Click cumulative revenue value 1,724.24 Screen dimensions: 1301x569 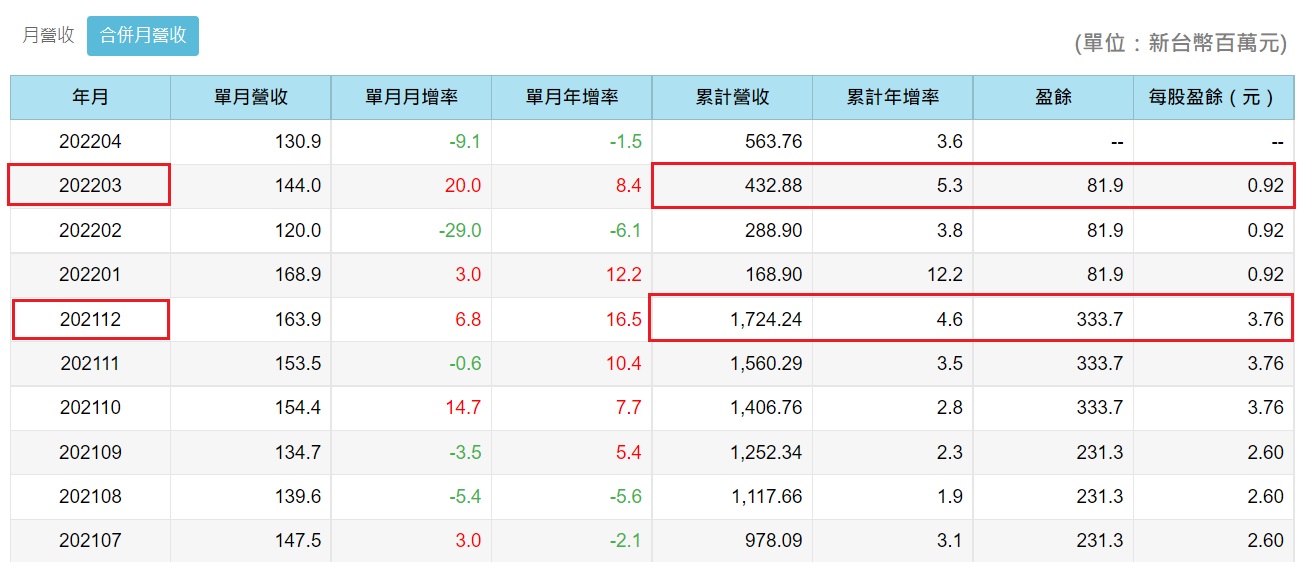click(757, 320)
